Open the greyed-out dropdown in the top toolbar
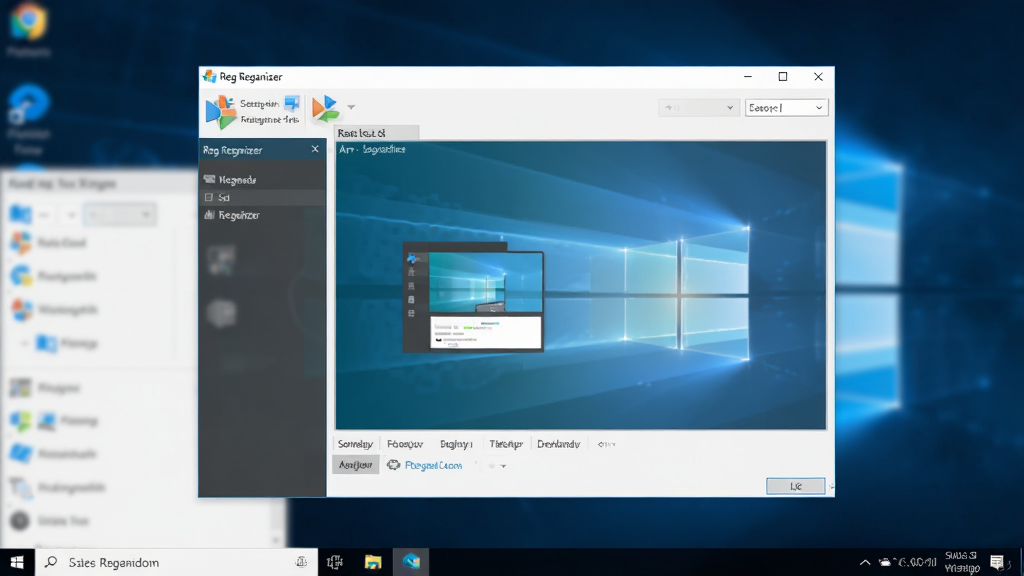This screenshot has width=1024, height=576. (698, 108)
